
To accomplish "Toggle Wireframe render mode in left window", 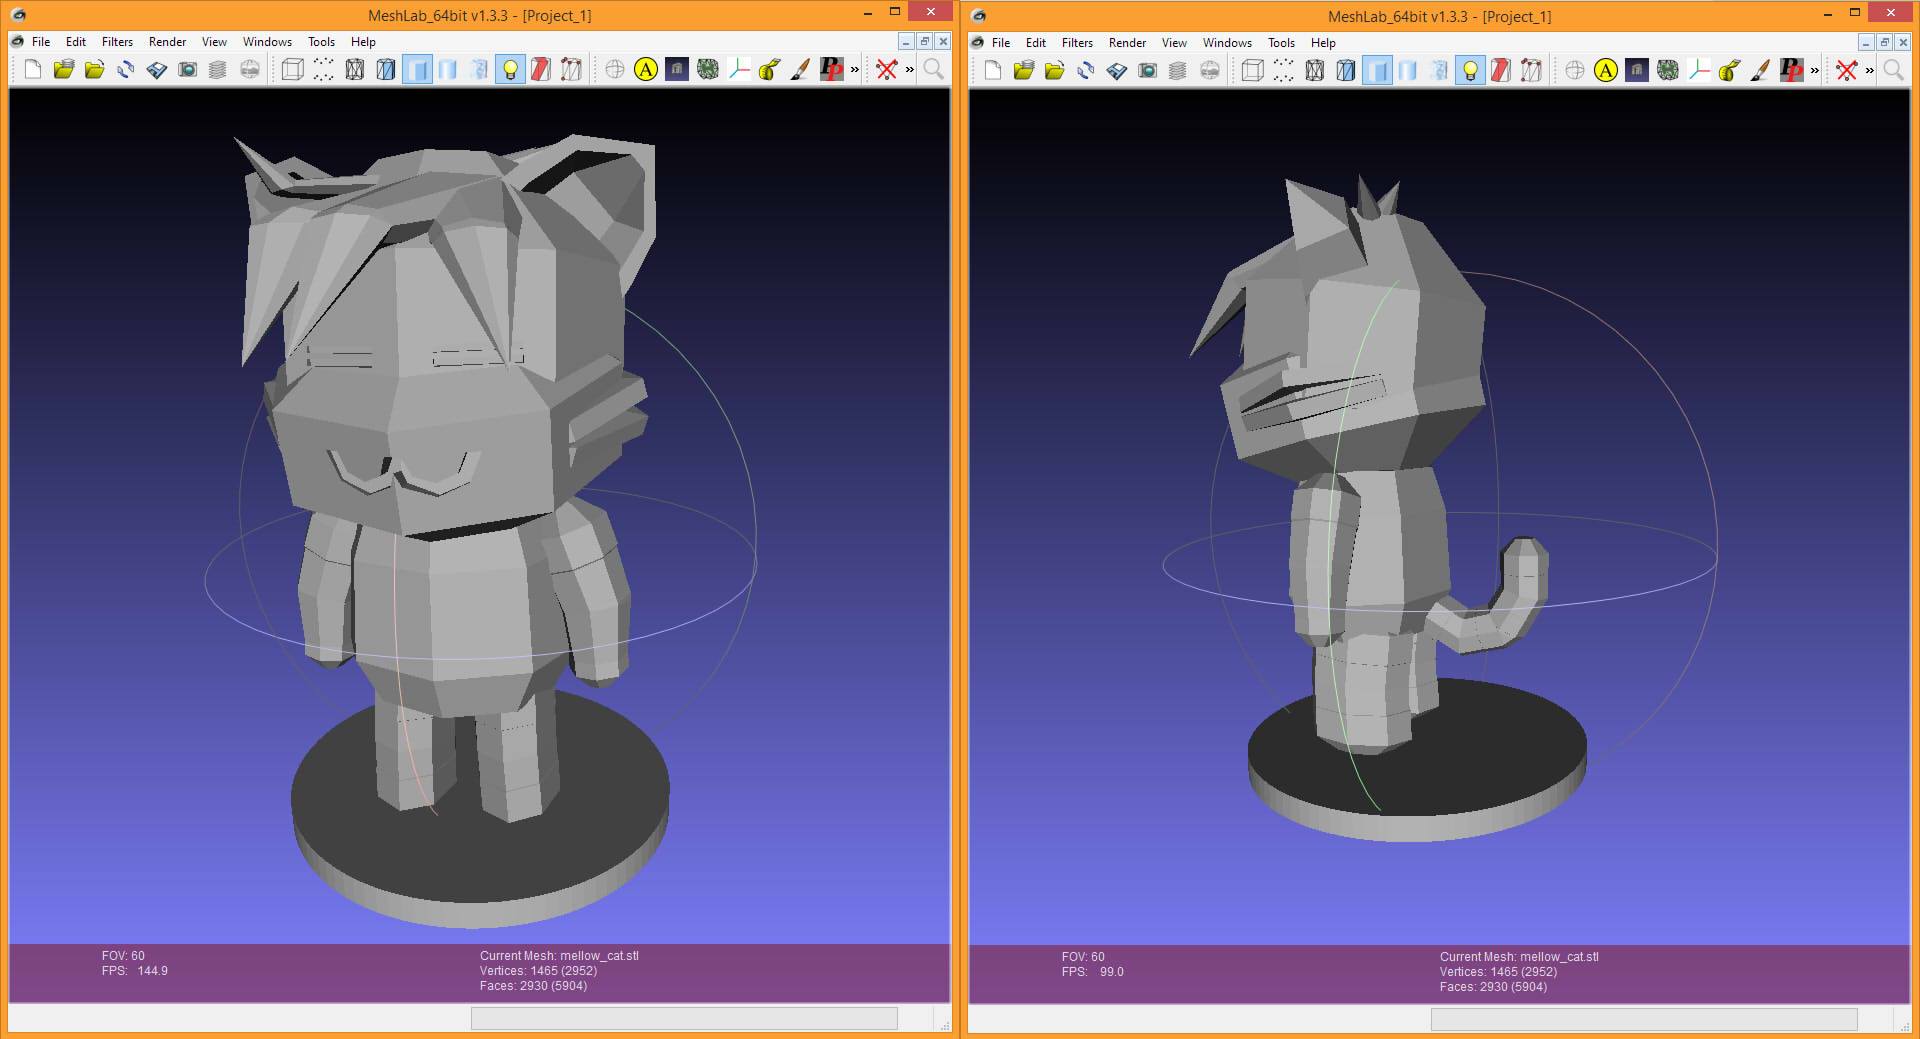I will point(355,69).
